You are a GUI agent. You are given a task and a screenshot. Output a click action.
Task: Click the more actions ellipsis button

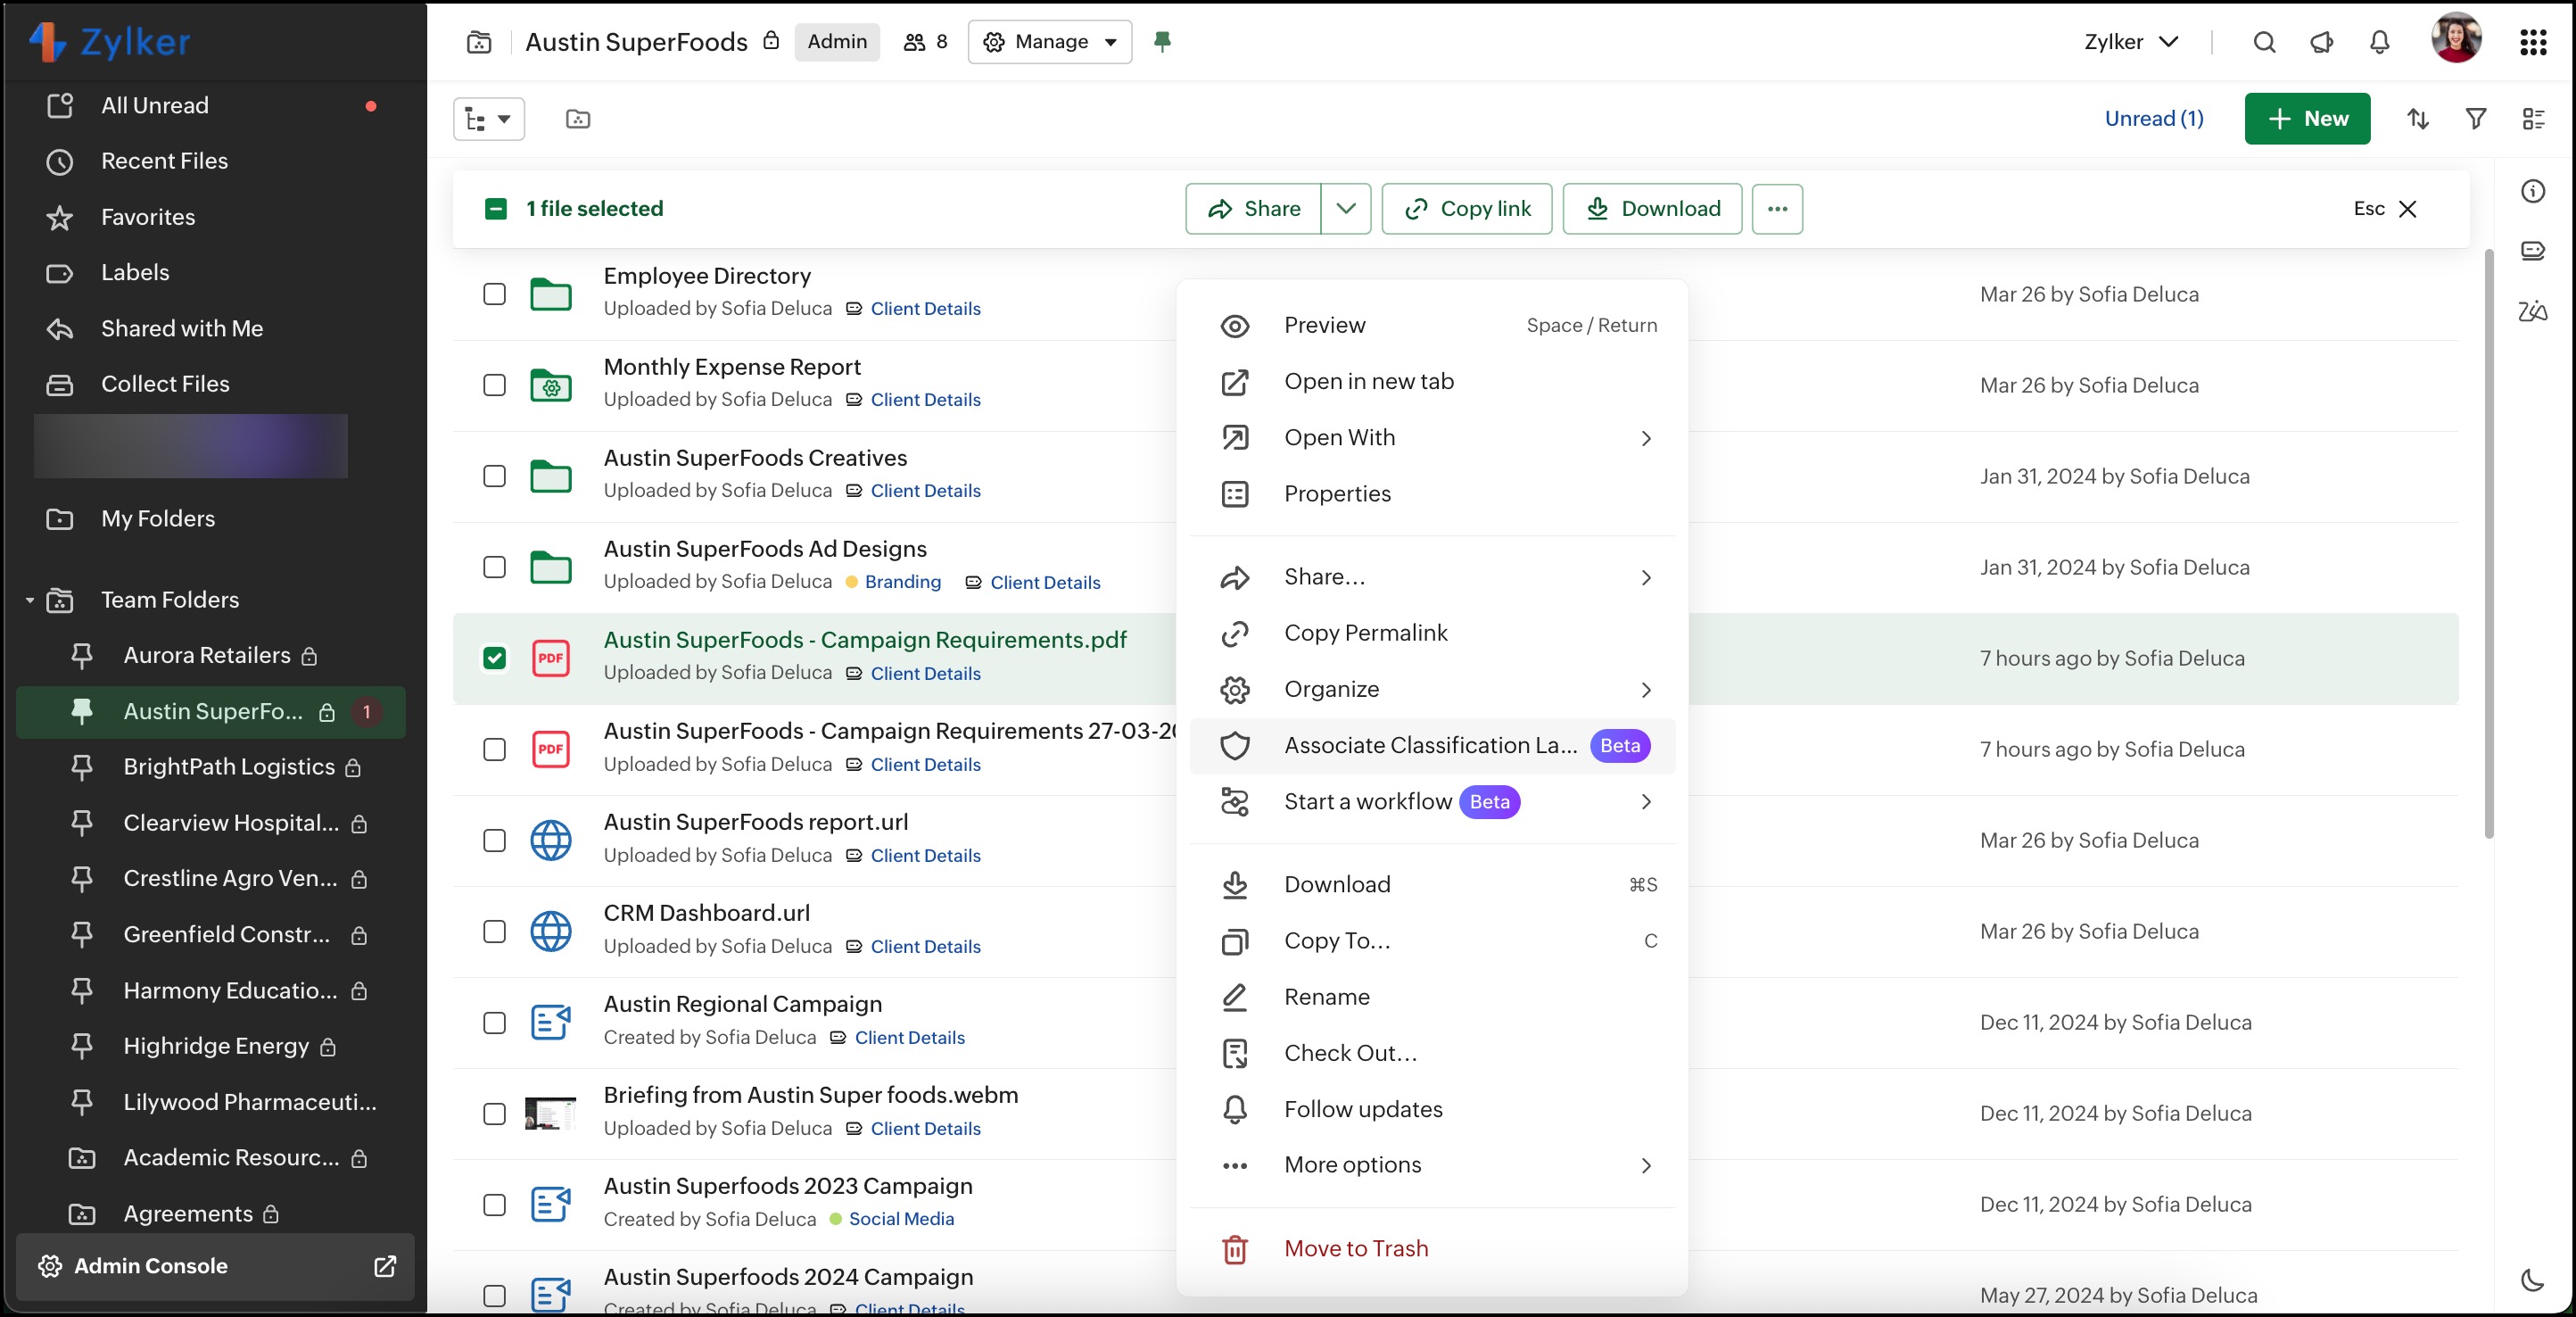1777,209
